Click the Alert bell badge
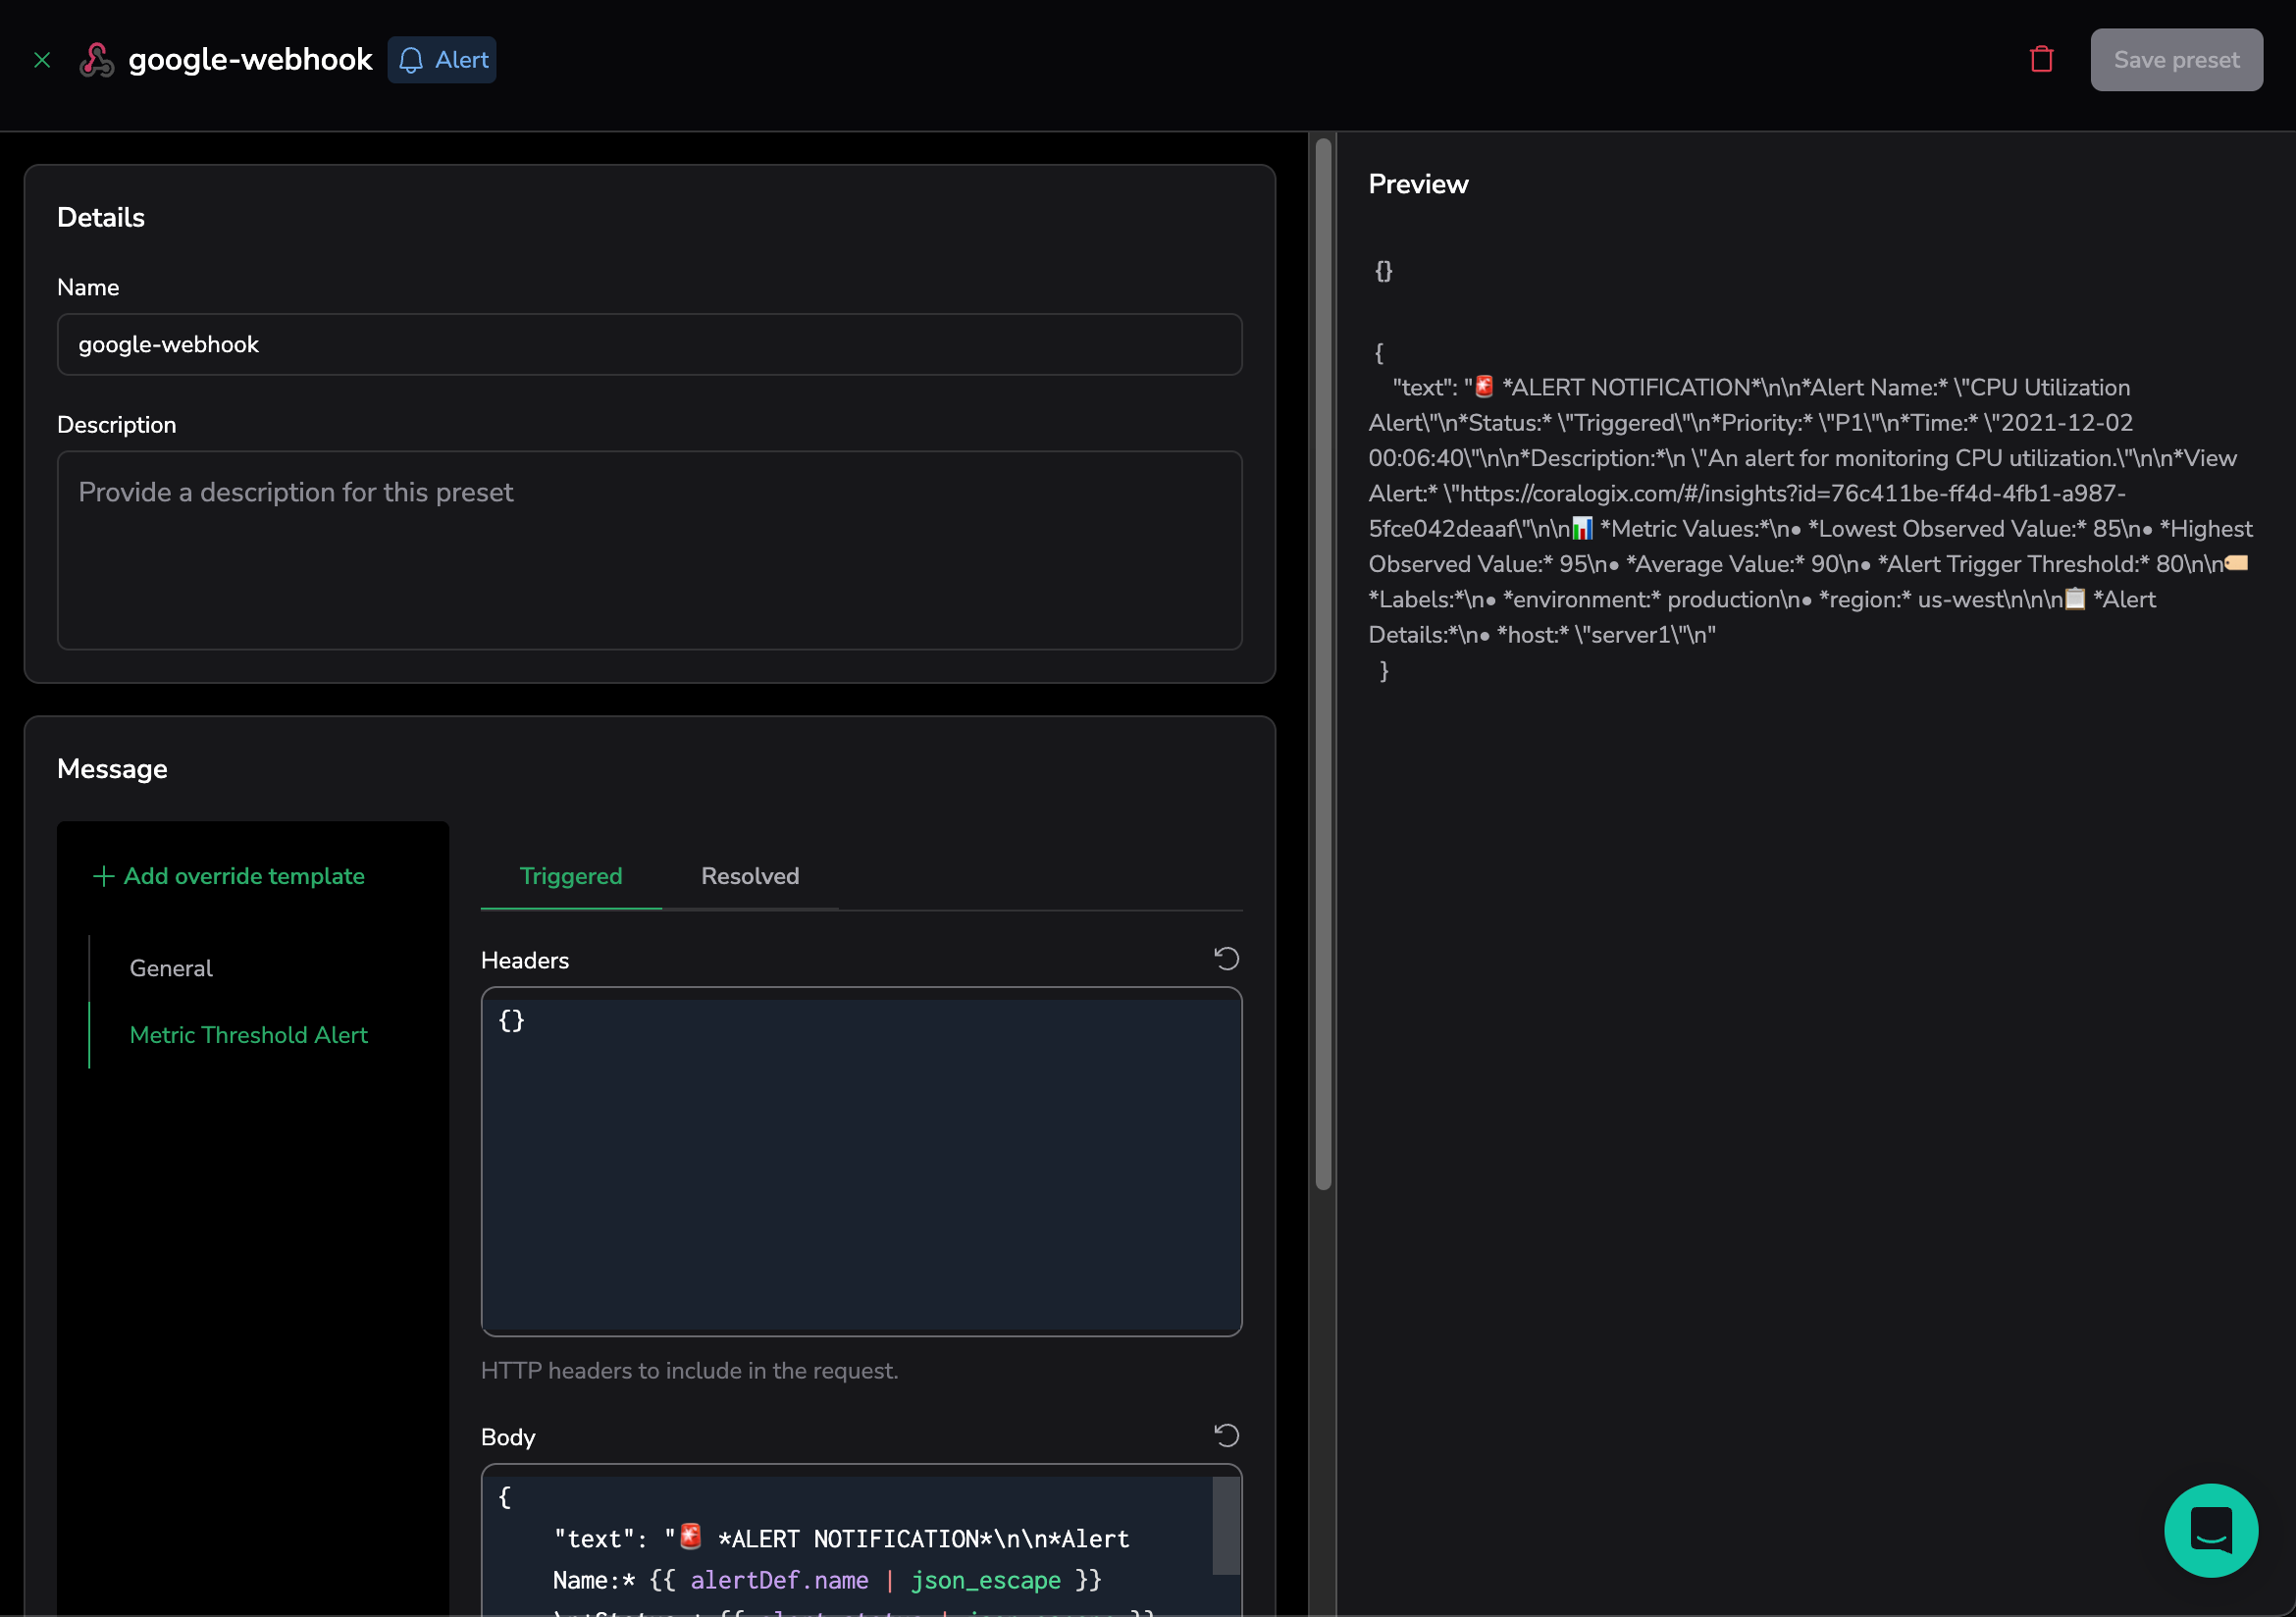The width and height of the screenshot is (2296, 1617). [442, 60]
